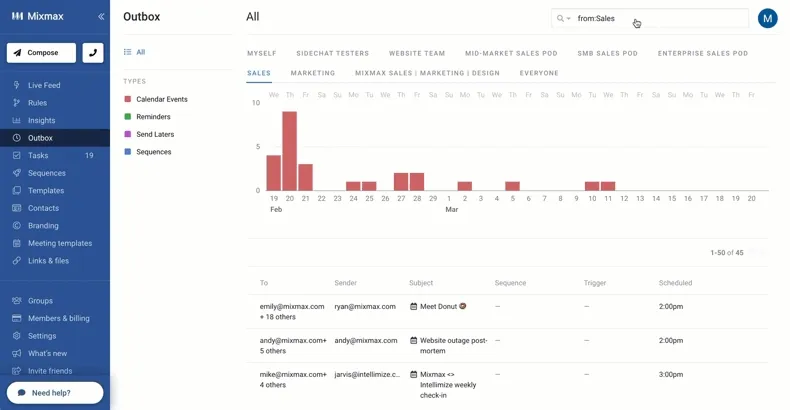Switch to the Mid-Market Sales Pod tab
Screen dimensions: 790x410
coord(511,53)
